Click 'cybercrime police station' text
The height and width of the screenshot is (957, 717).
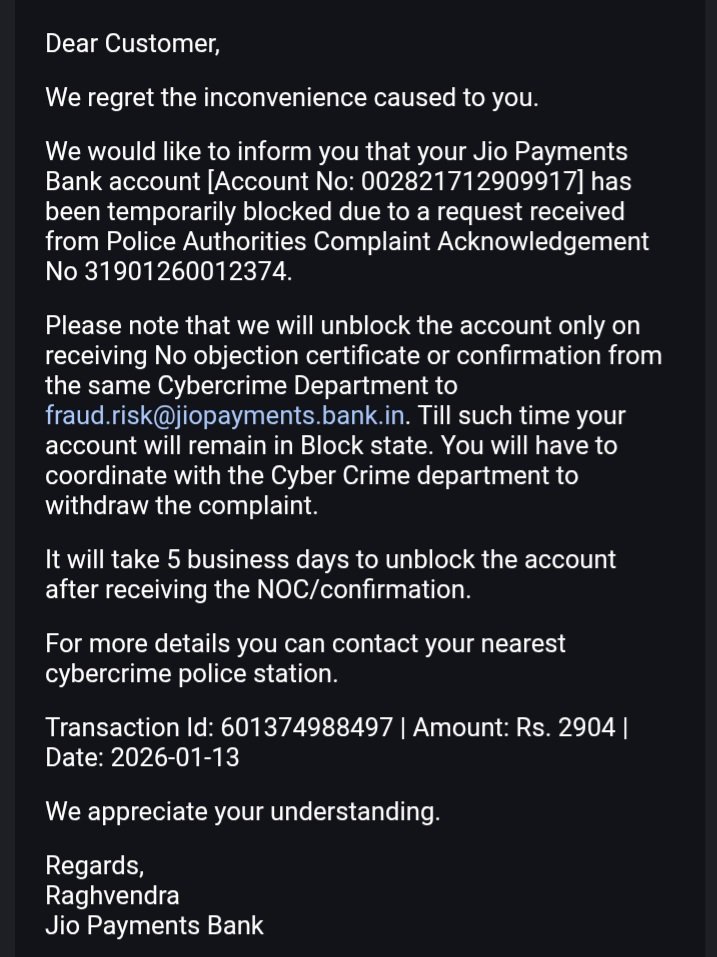(x=192, y=674)
